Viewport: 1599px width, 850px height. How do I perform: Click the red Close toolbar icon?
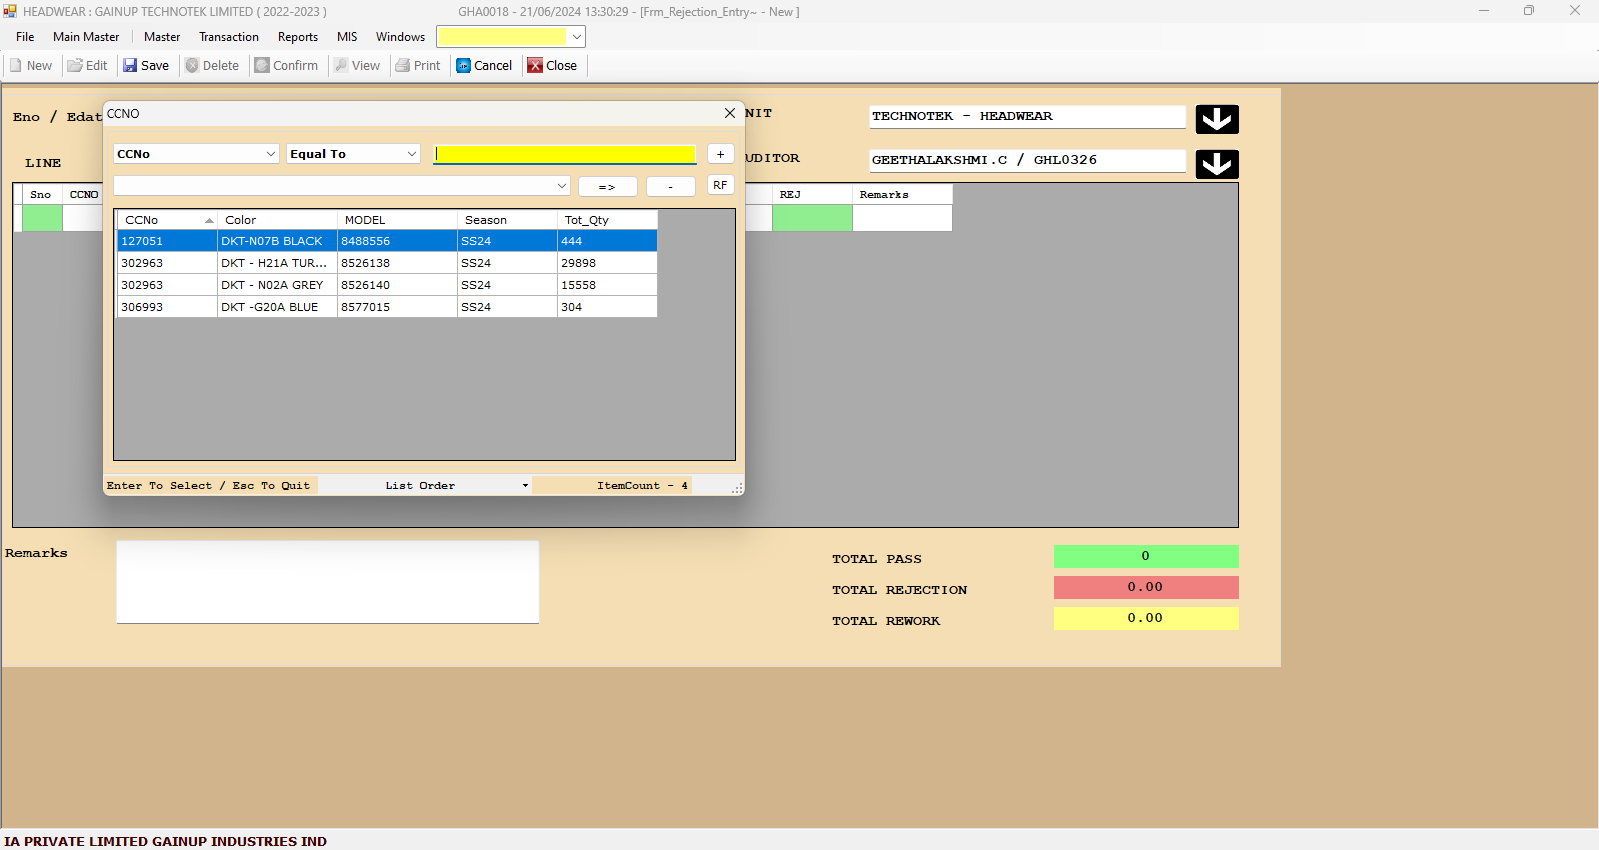535,66
